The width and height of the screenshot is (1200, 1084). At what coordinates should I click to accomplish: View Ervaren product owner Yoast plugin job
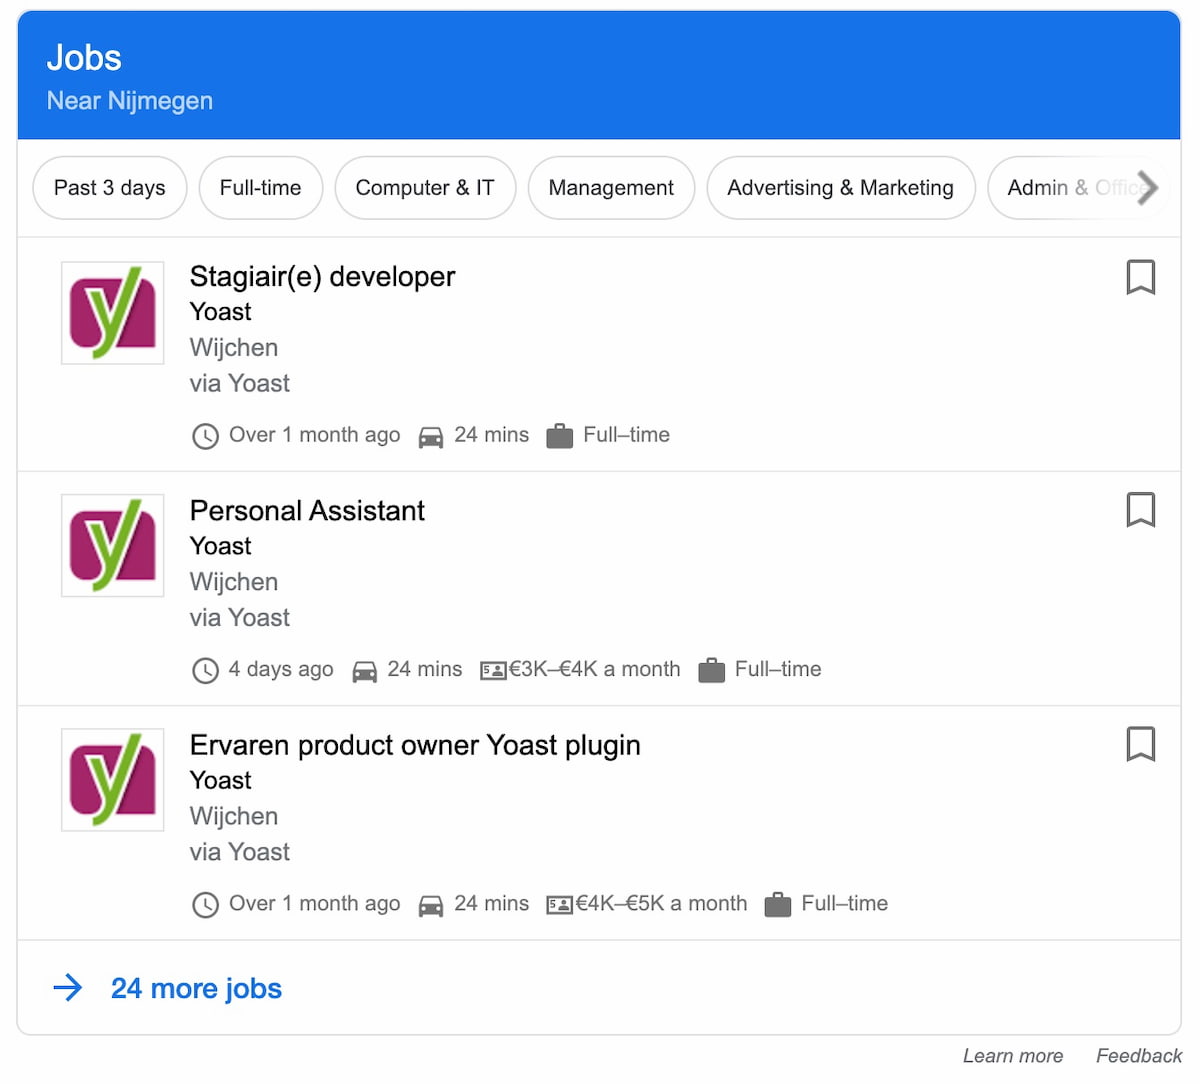click(x=415, y=745)
